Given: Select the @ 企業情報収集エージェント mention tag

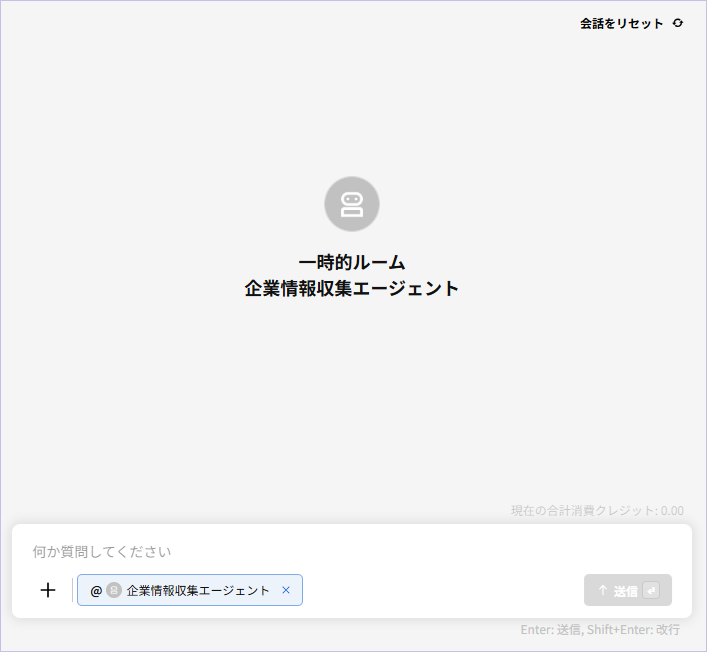Looking at the screenshot, I should pyautogui.click(x=190, y=590).
